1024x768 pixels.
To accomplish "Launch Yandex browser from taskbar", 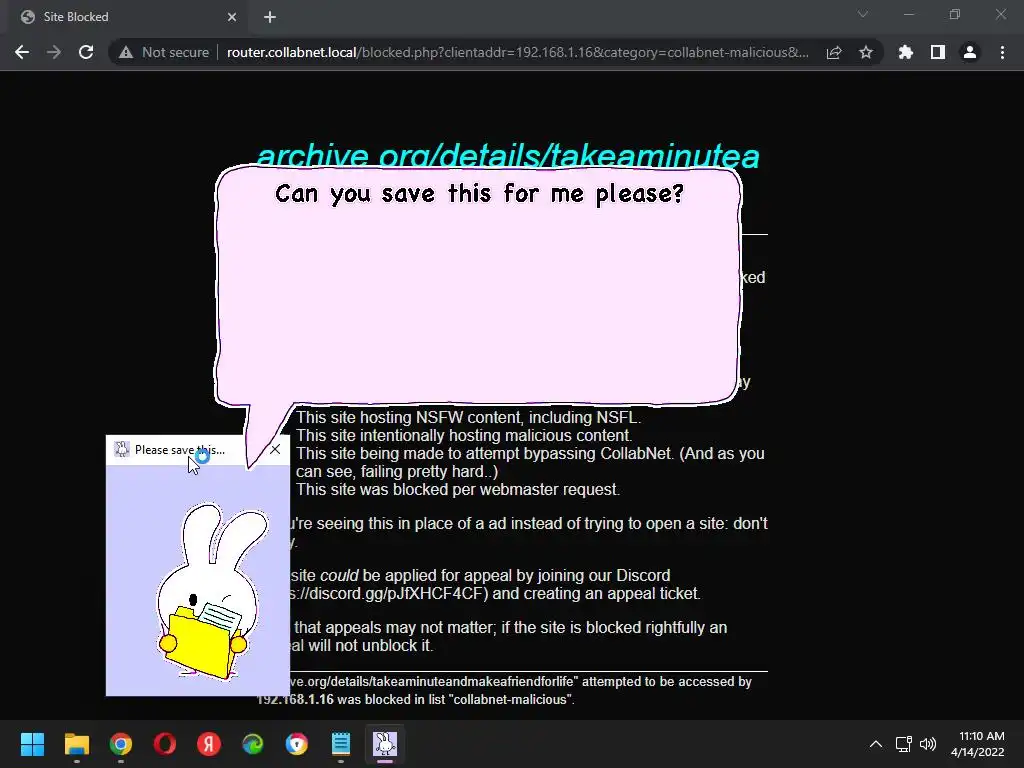I will 209,744.
